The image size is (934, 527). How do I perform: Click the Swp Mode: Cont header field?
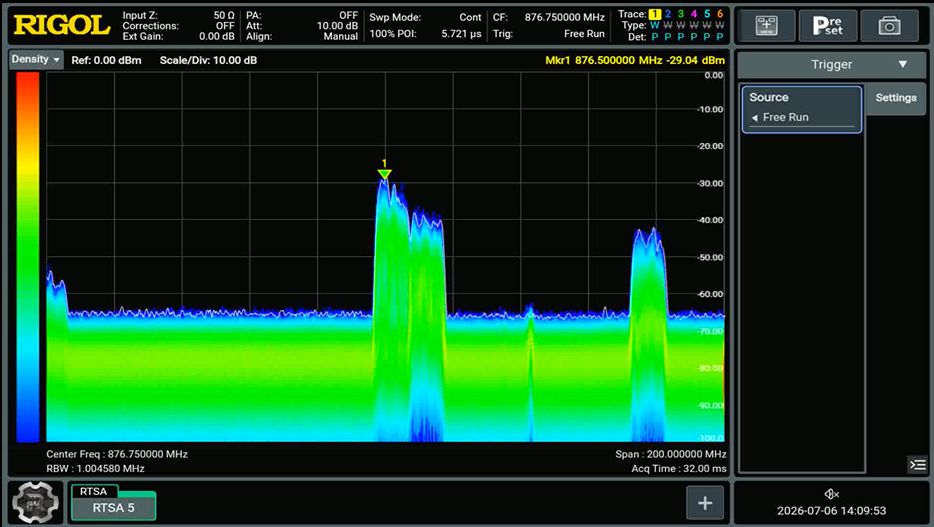425,17
